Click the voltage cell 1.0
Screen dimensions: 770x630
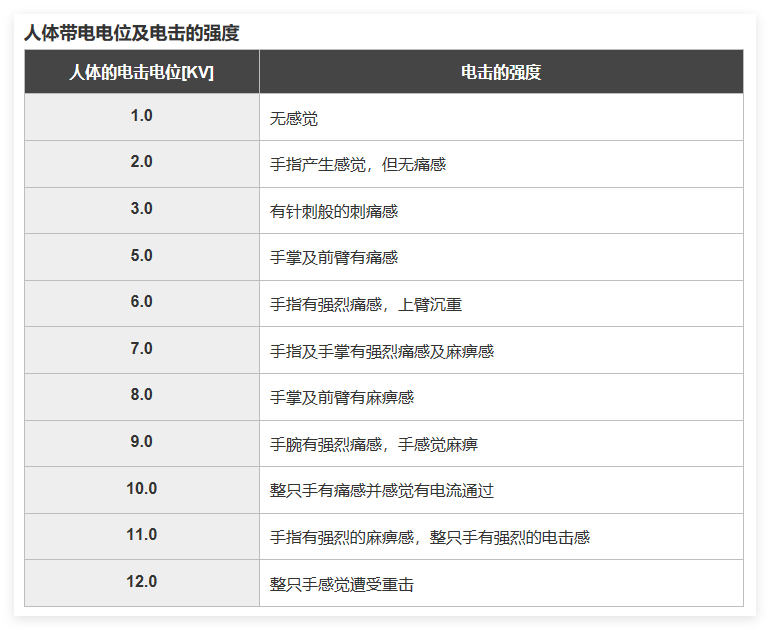tap(141, 117)
